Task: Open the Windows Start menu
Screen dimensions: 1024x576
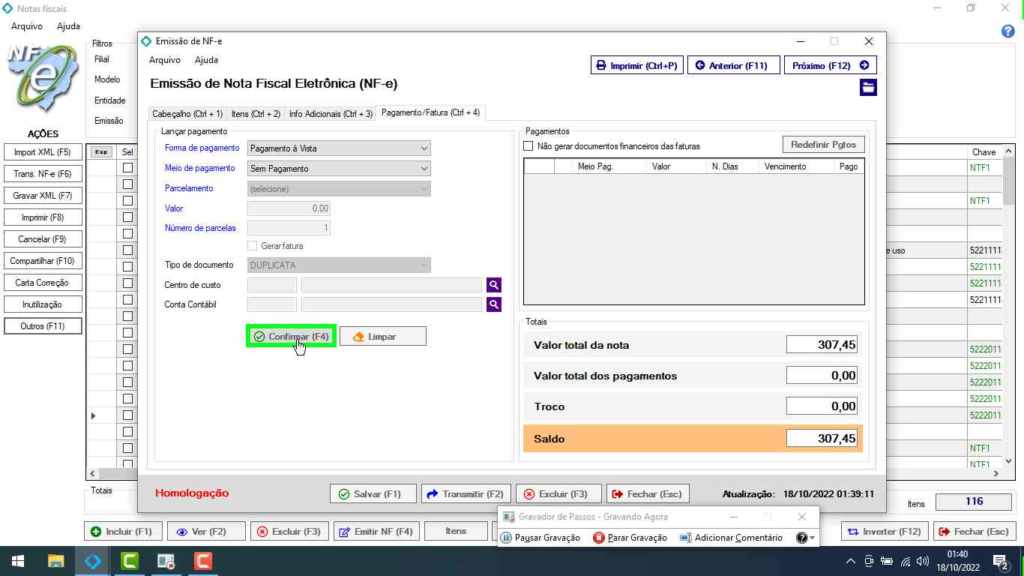Action: (x=18, y=562)
